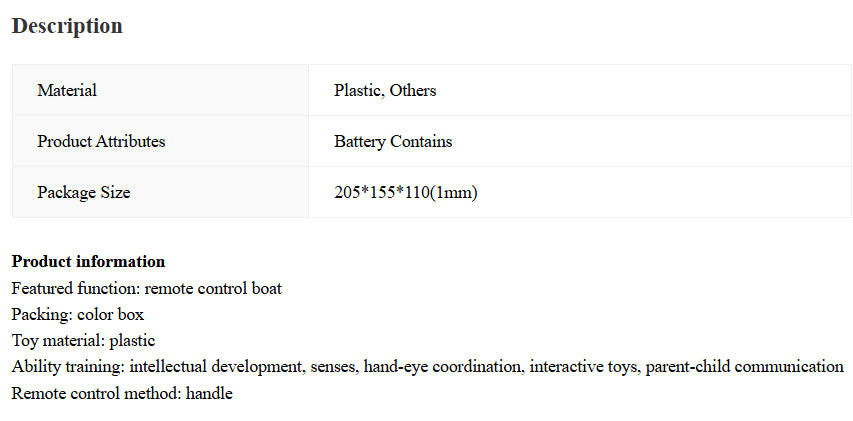Click the word "handle" in last line
This screenshot has height=421, width=853.
[209, 393]
